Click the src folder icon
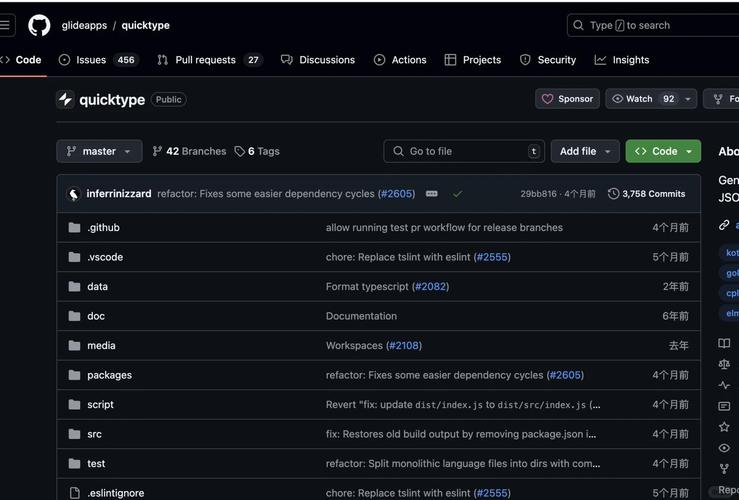The width and height of the screenshot is (739, 500). pos(74,434)
